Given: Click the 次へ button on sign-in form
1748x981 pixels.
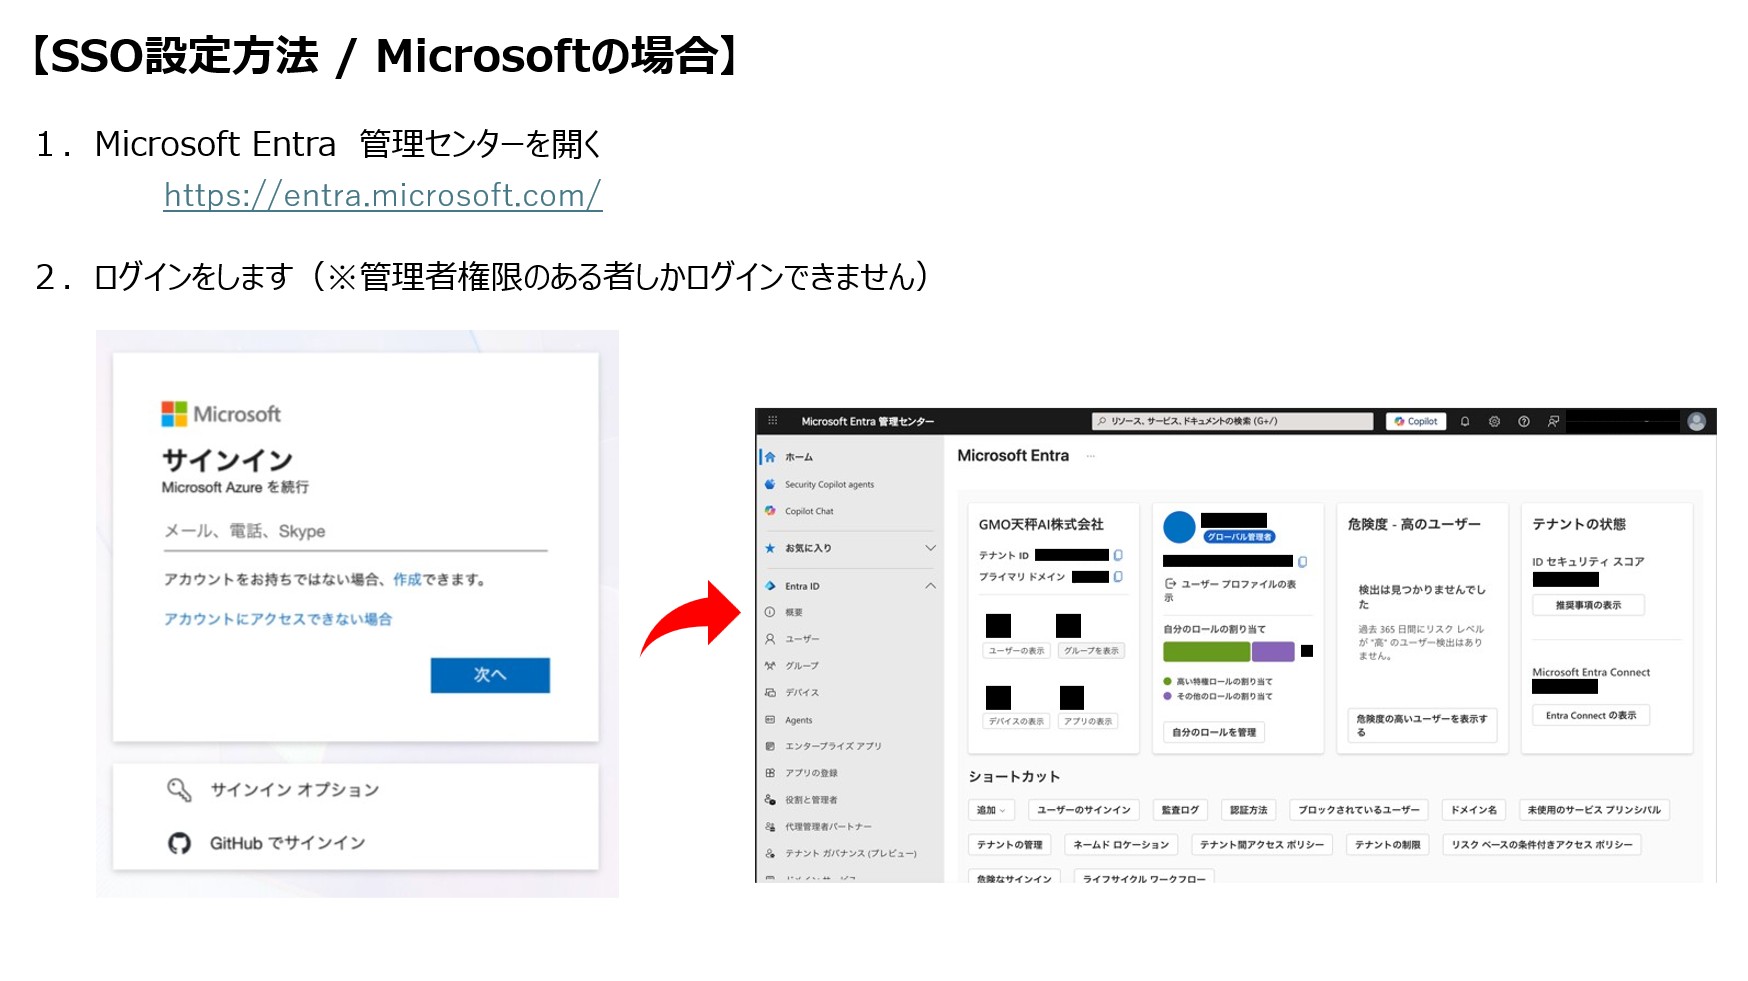Looking at the screenshot, I should [490, 675].
